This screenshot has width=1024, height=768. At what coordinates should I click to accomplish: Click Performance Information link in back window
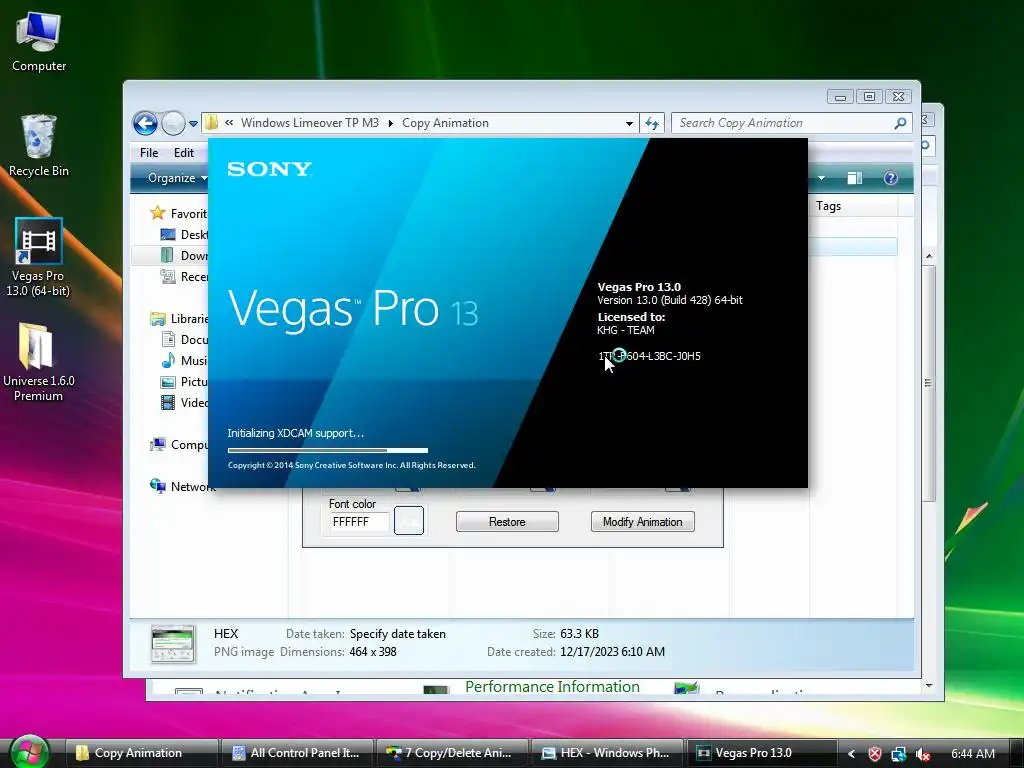point(552,687)
